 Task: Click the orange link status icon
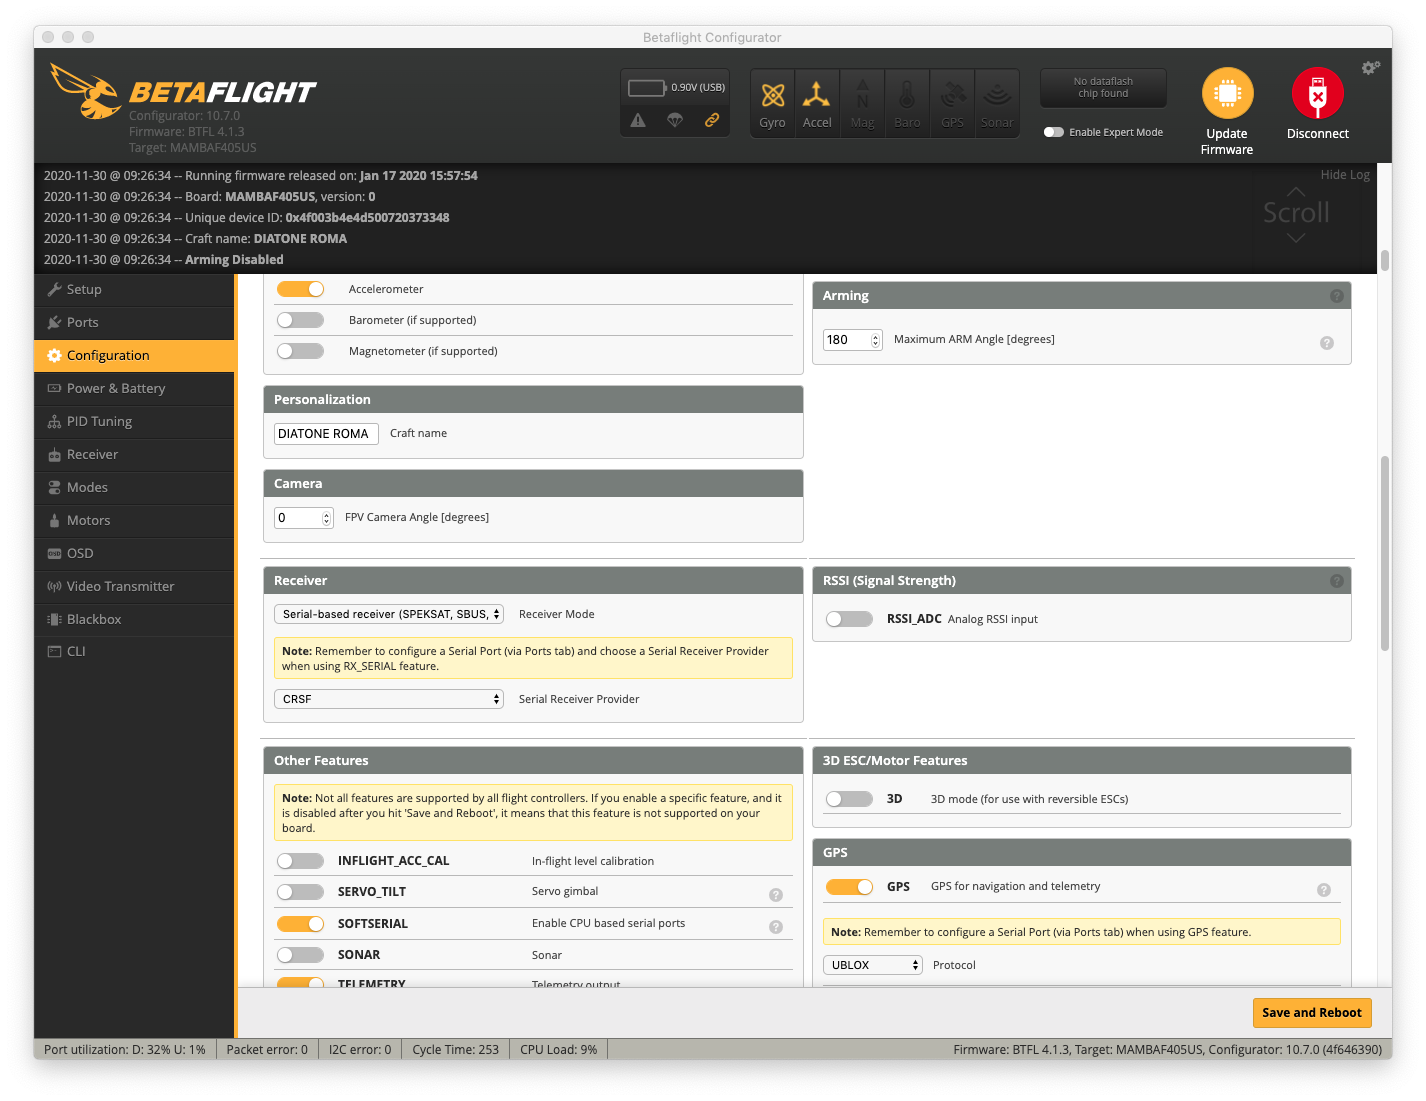(712, 120)
